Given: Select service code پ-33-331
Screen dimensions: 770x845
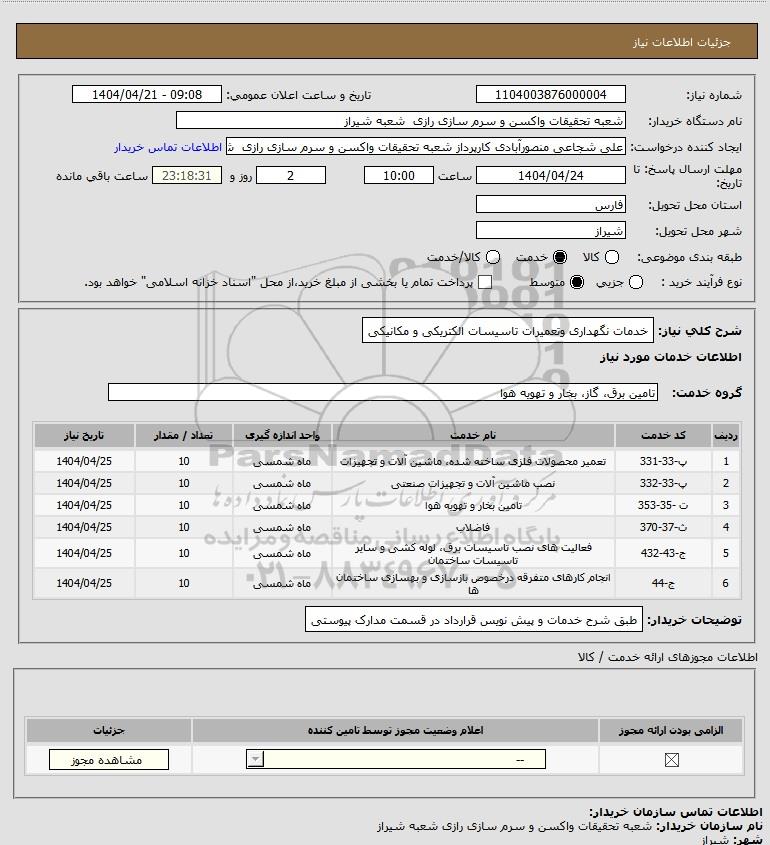Looking at the screenshot, I should [663, 461].
